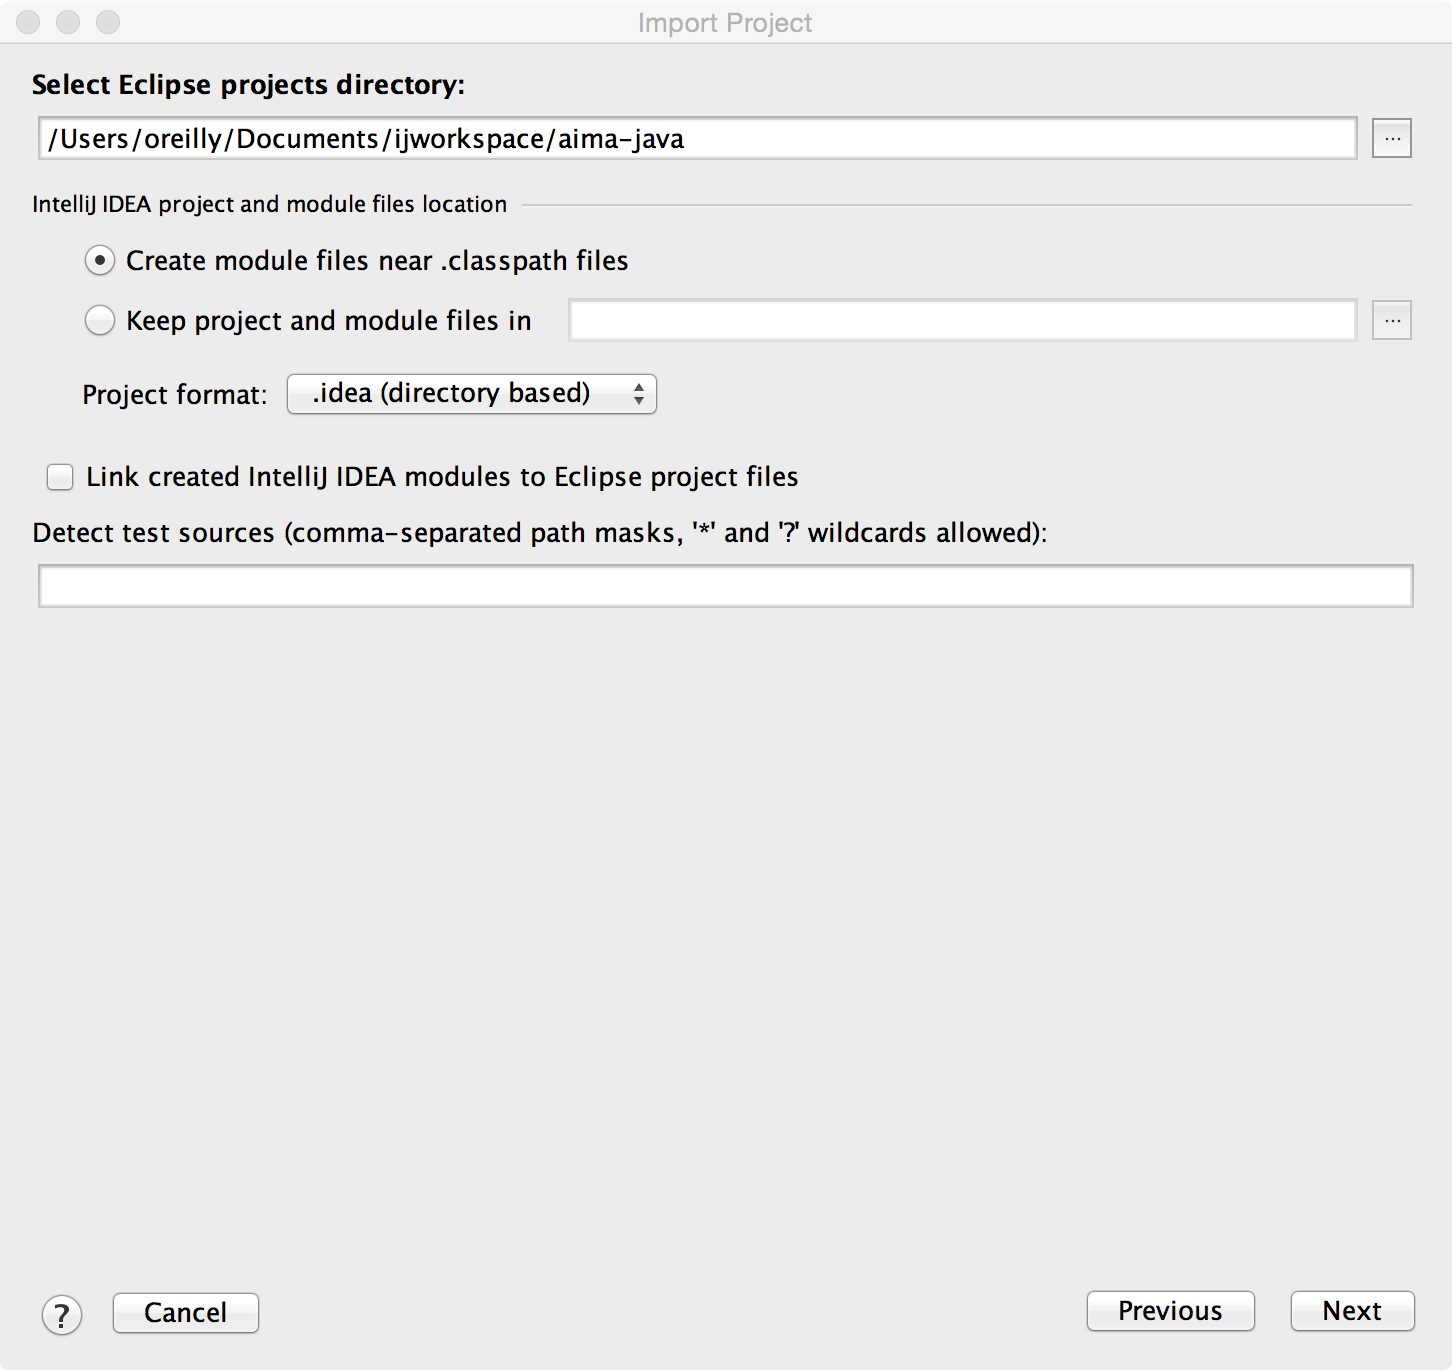The height and width of the screenshot is (1370, 1452).
Task: Browse for the Eclipse projects directory
Action: pyautogui.click(x=1391, y=138)
